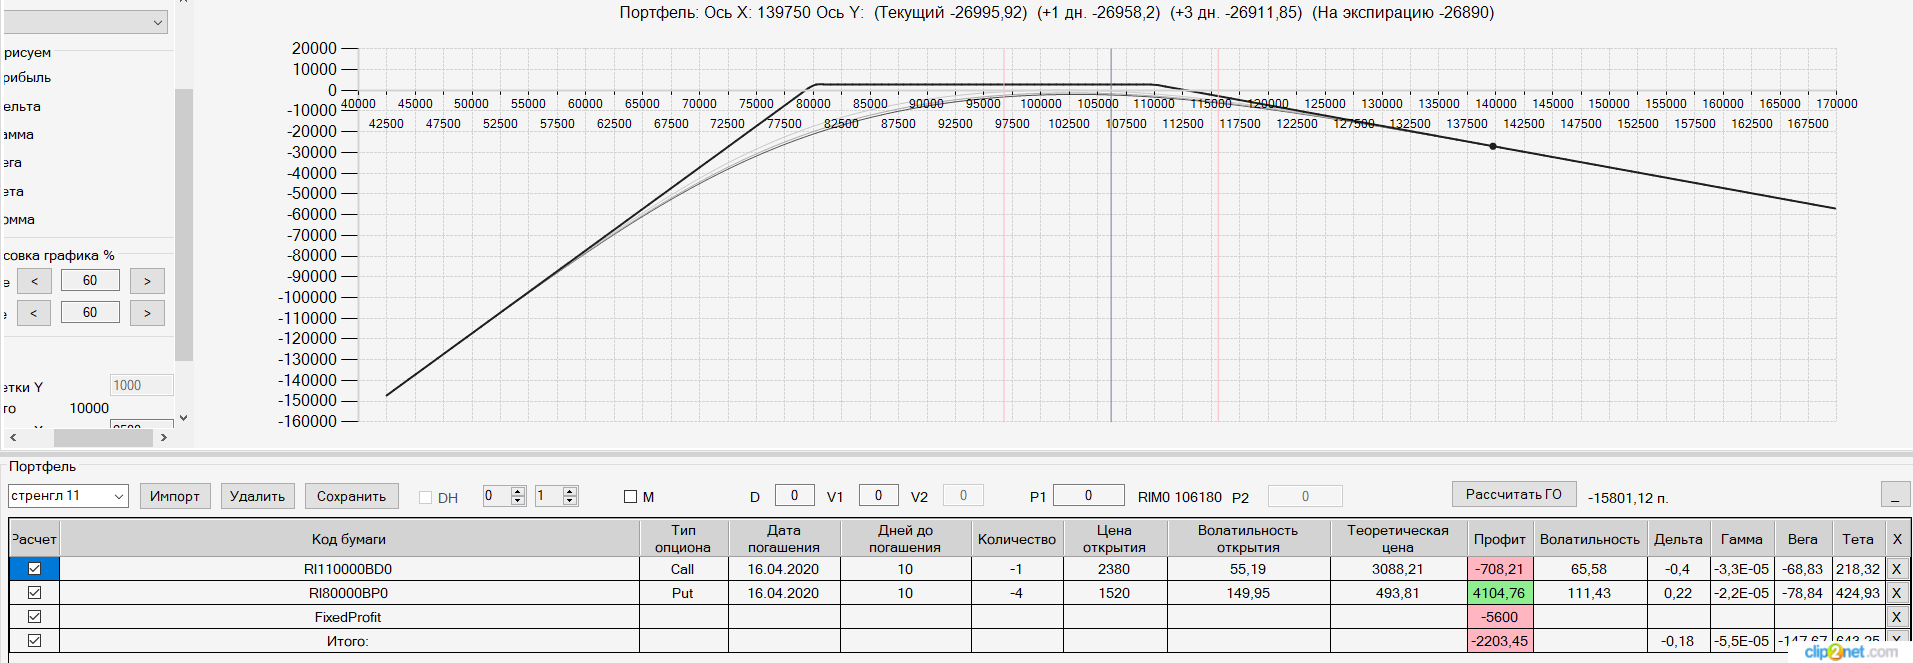Click the < button in the upper scale row
Screen dimensions: 1913x663
pos(34,281)
